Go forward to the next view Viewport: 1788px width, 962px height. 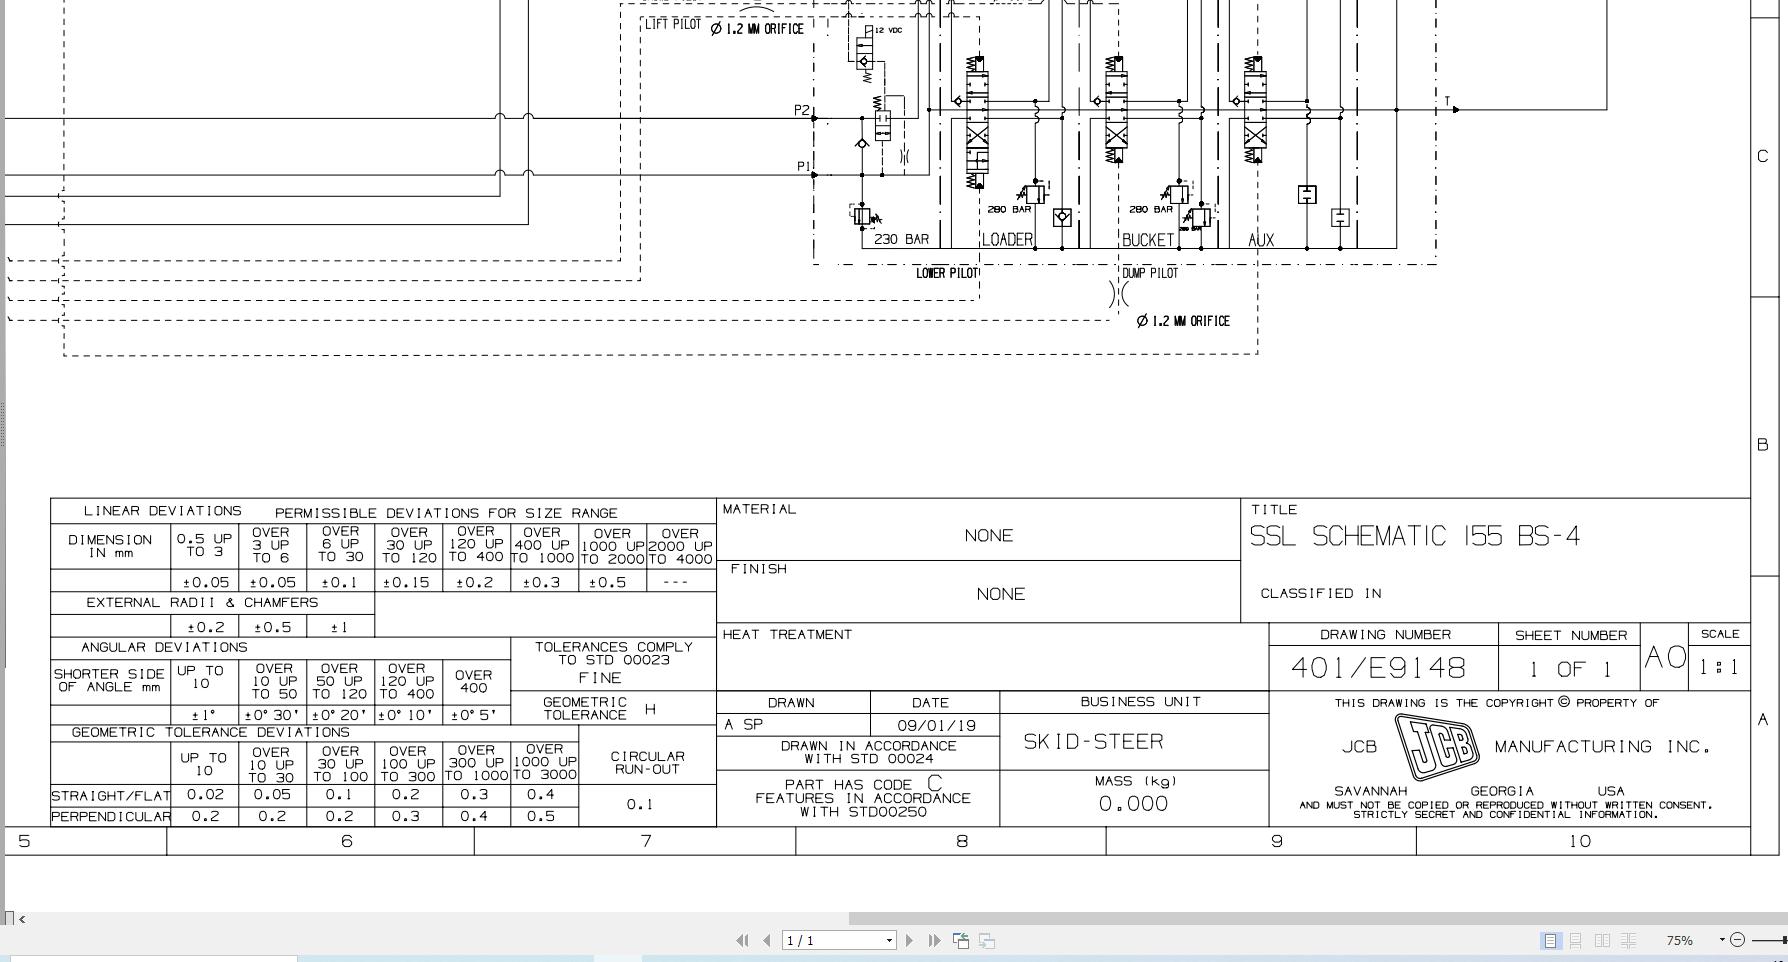pos(986,940)
